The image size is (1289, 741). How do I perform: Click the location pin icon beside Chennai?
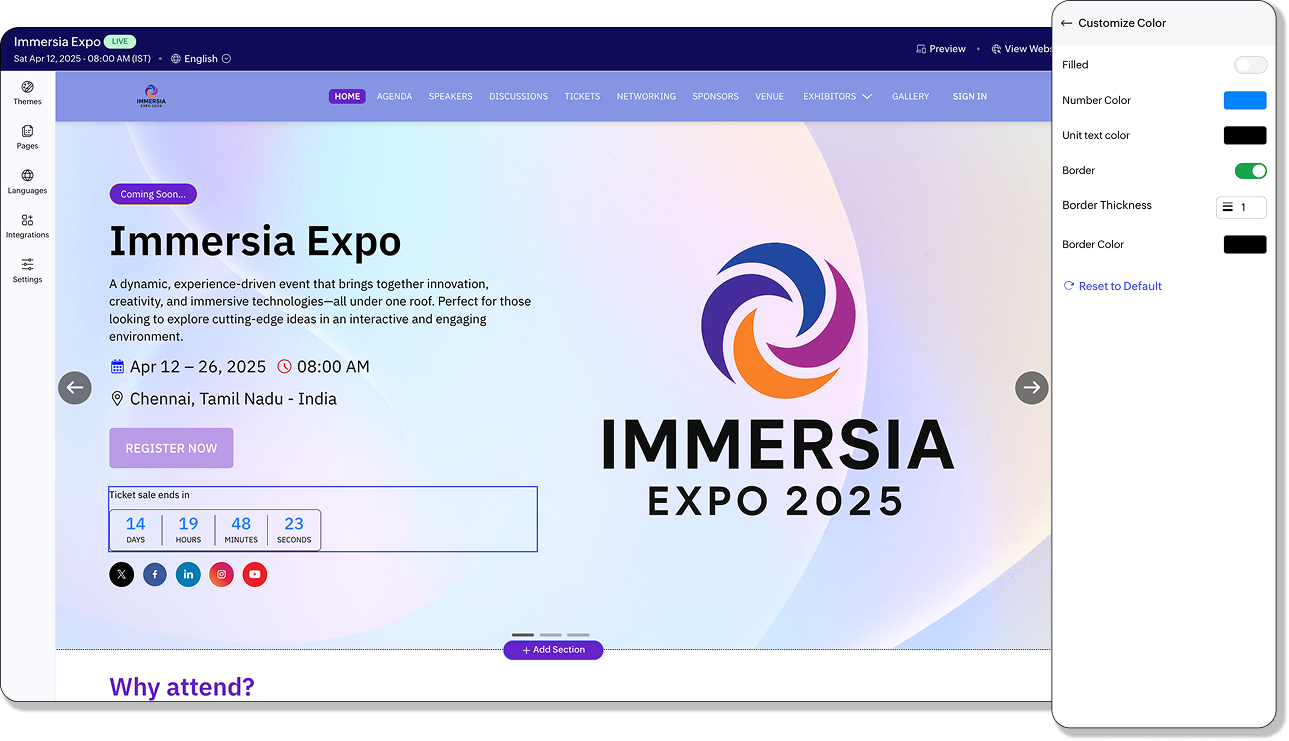pyautogui.click(x=117, y=399)
